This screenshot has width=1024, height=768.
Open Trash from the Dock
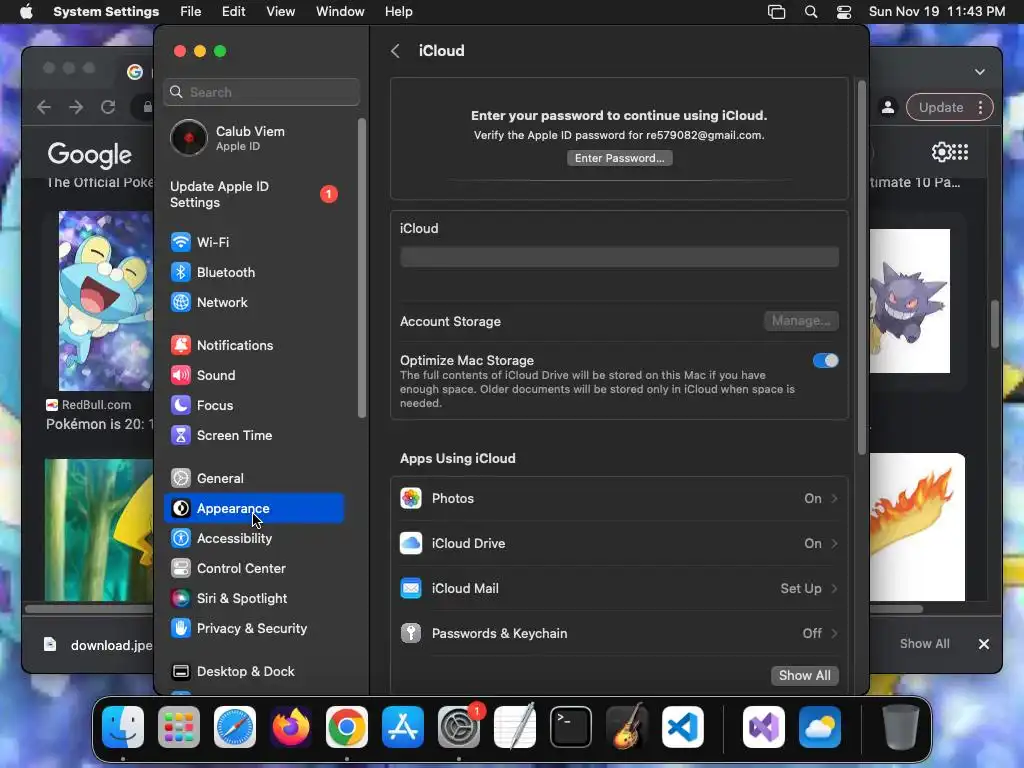901,727
